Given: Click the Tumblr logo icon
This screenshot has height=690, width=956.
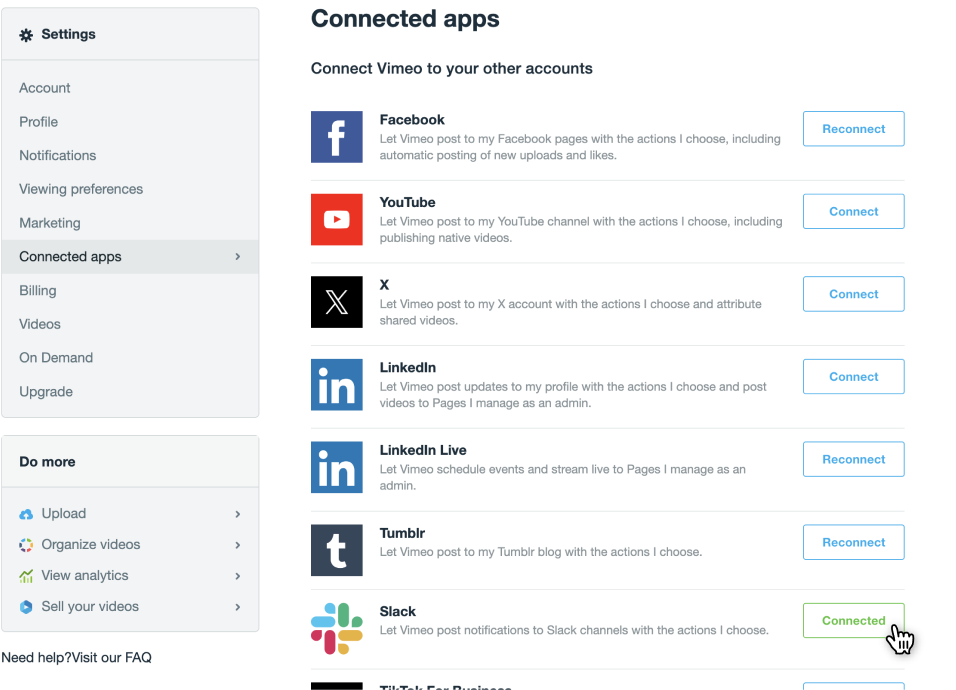Looking at the screenshot, I should click(336, 550).
